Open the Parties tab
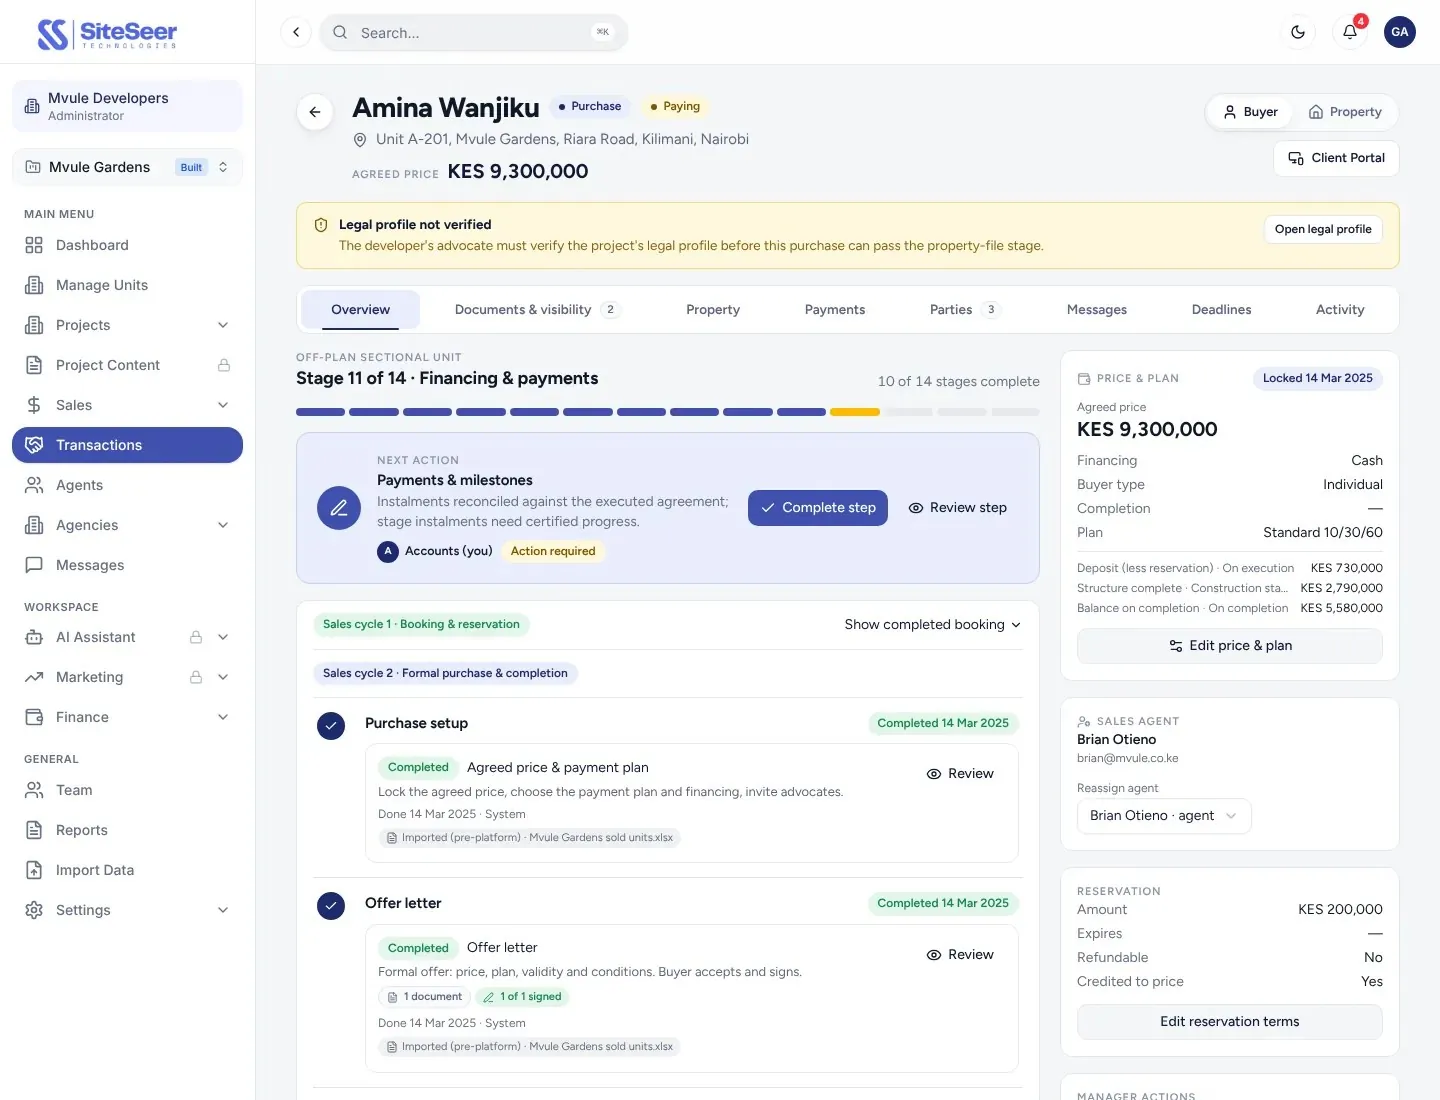 (964, 310)
